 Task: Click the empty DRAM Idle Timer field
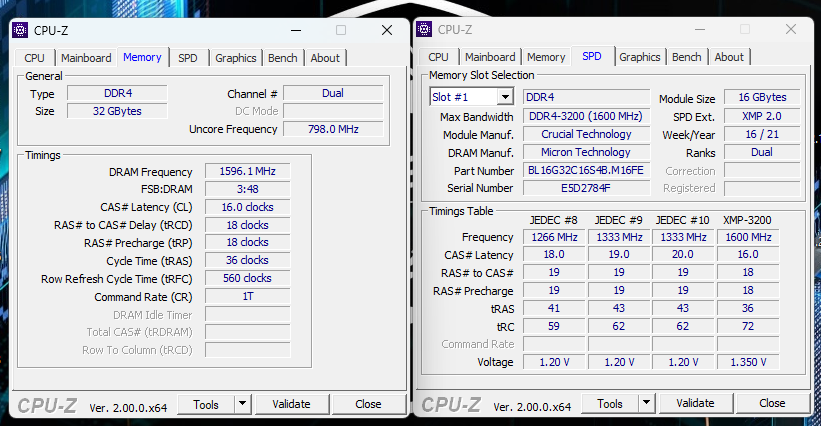[248, 315]
